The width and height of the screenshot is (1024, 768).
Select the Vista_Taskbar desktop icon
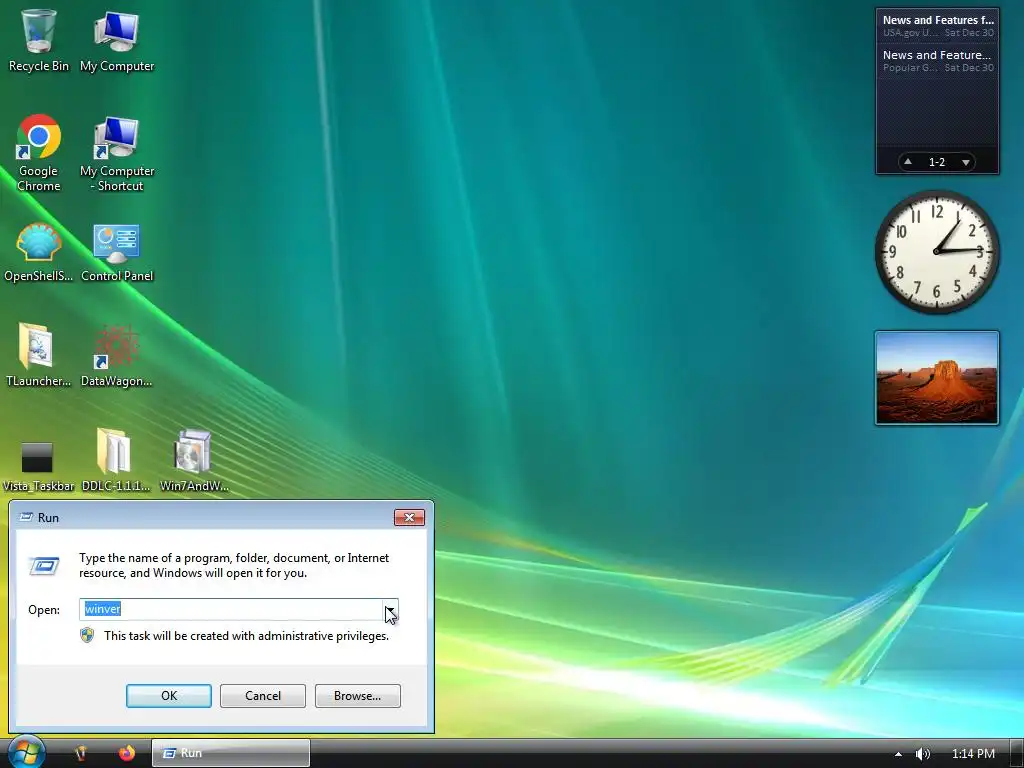tap(38, 465)
